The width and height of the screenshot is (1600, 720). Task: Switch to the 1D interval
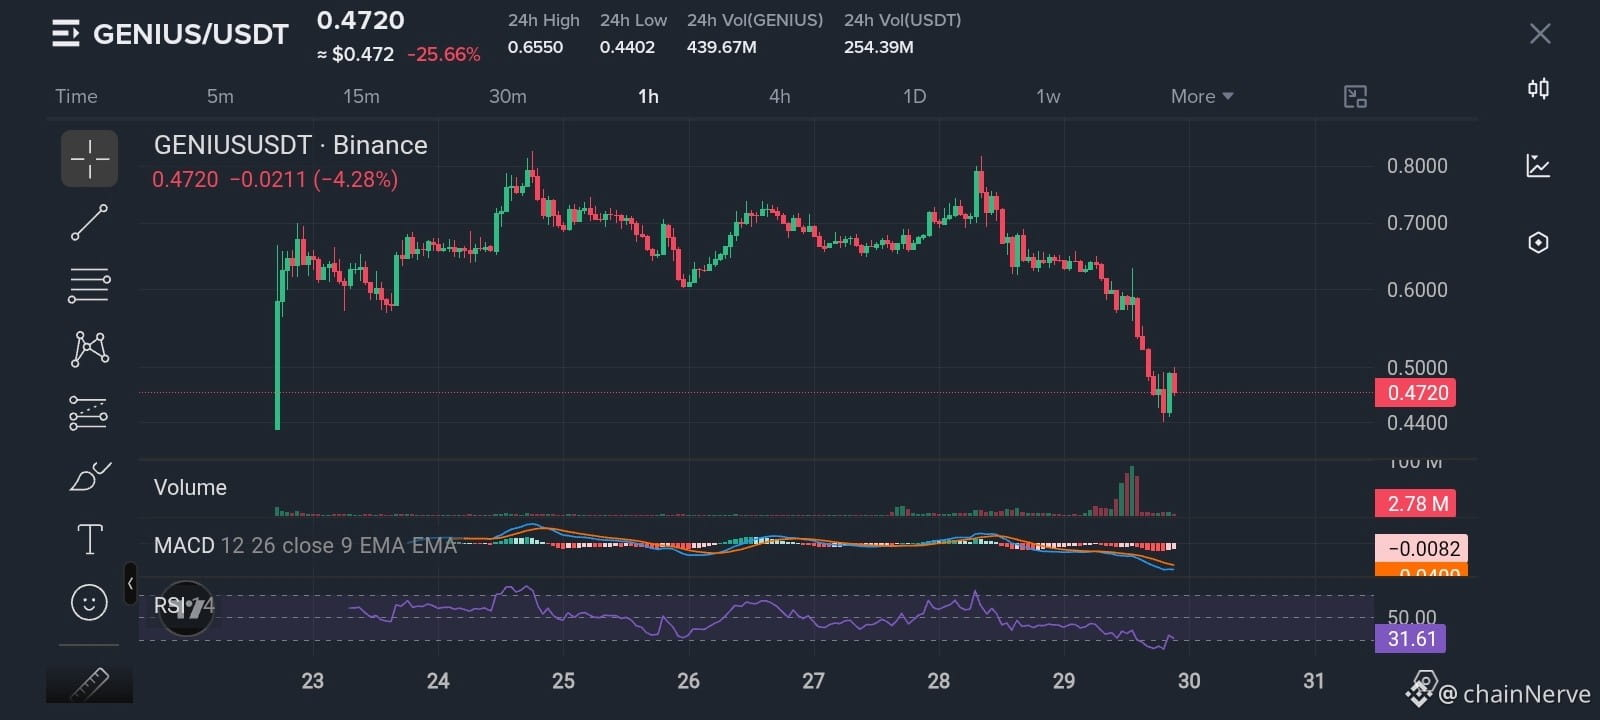click(x=914, y=96)
